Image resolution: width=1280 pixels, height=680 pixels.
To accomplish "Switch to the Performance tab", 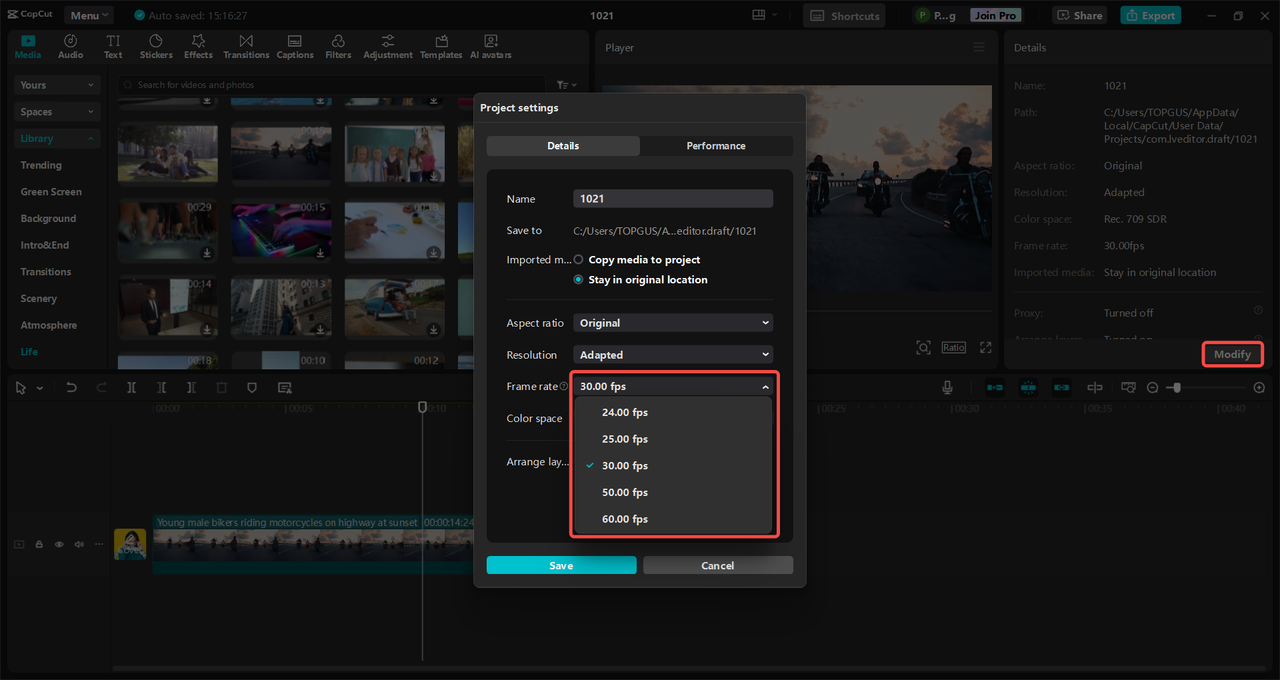I will [716, 146].
